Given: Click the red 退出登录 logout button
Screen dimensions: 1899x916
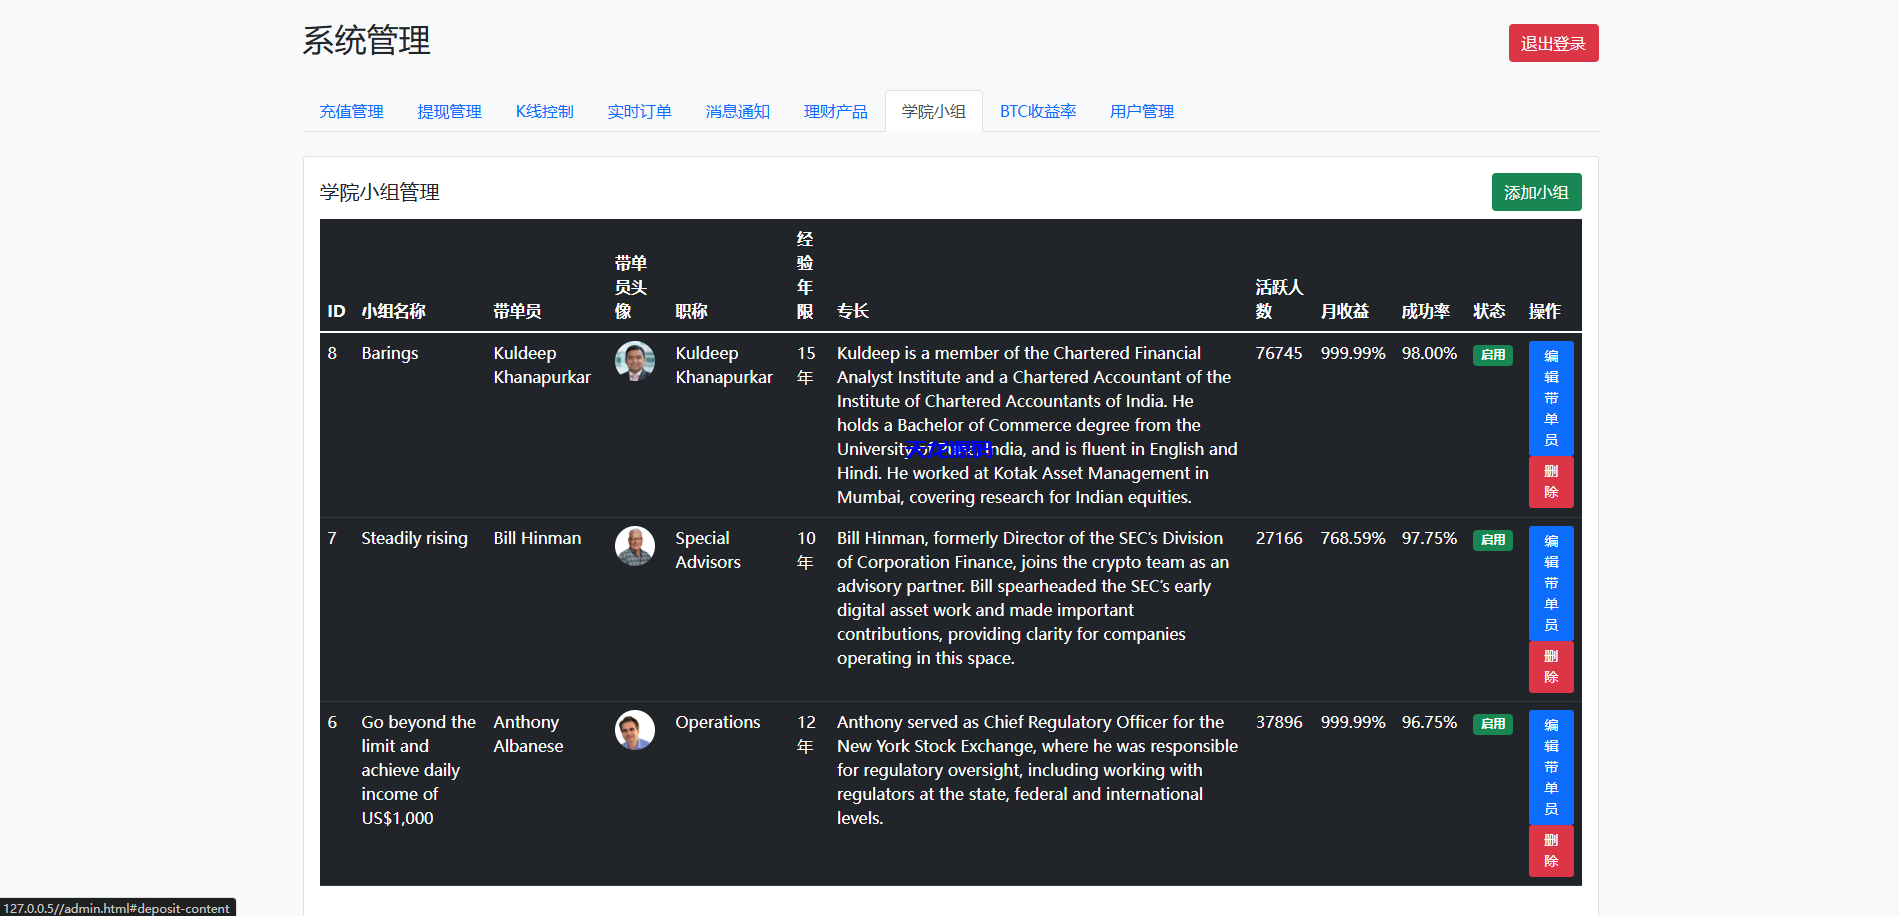Looking at the screenshot, I should point(1552,43).
